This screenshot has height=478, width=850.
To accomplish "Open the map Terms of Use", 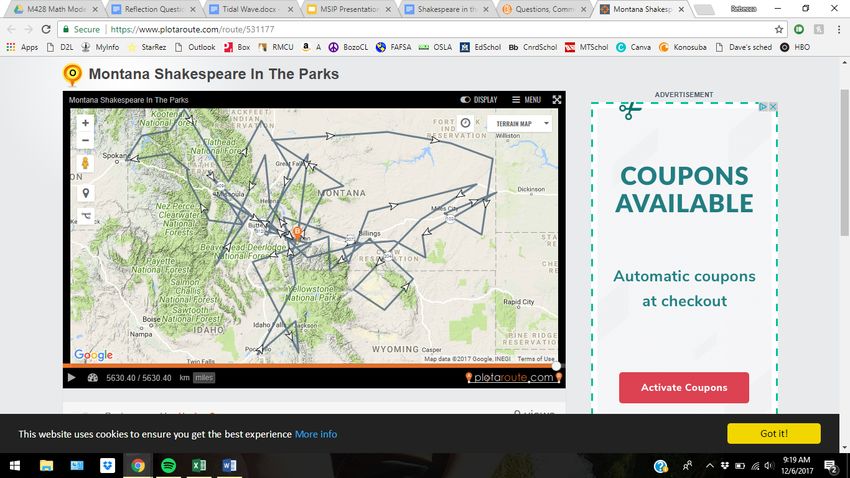I will click(536, 359).
